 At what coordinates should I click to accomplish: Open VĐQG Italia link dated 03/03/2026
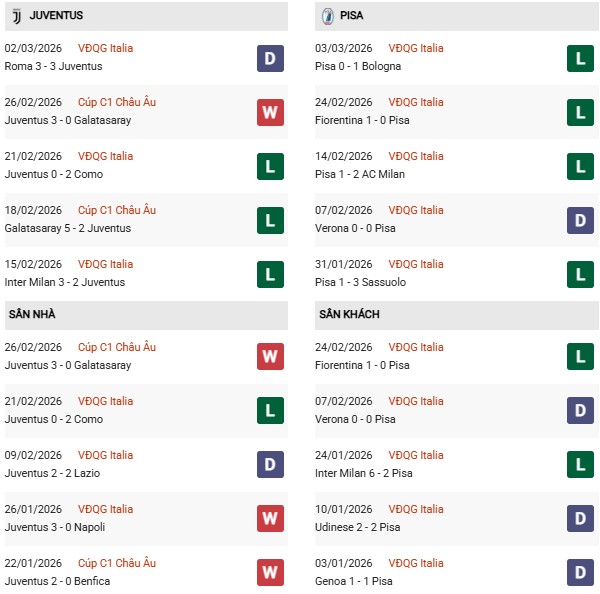pos(416,48)
